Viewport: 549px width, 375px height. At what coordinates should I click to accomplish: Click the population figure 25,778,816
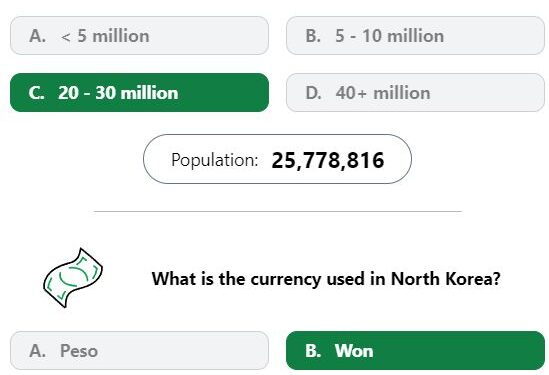point(328,160)
